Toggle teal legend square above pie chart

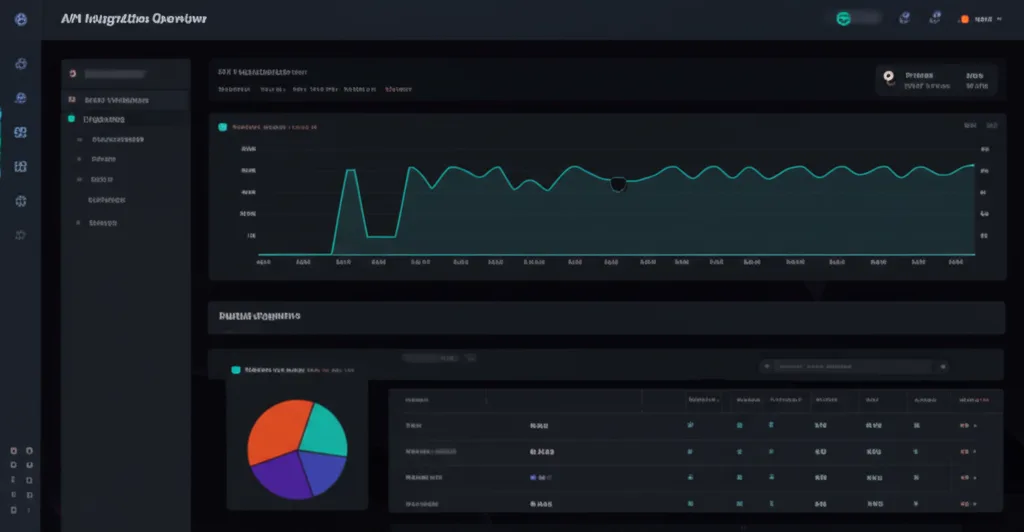(236, 370)
